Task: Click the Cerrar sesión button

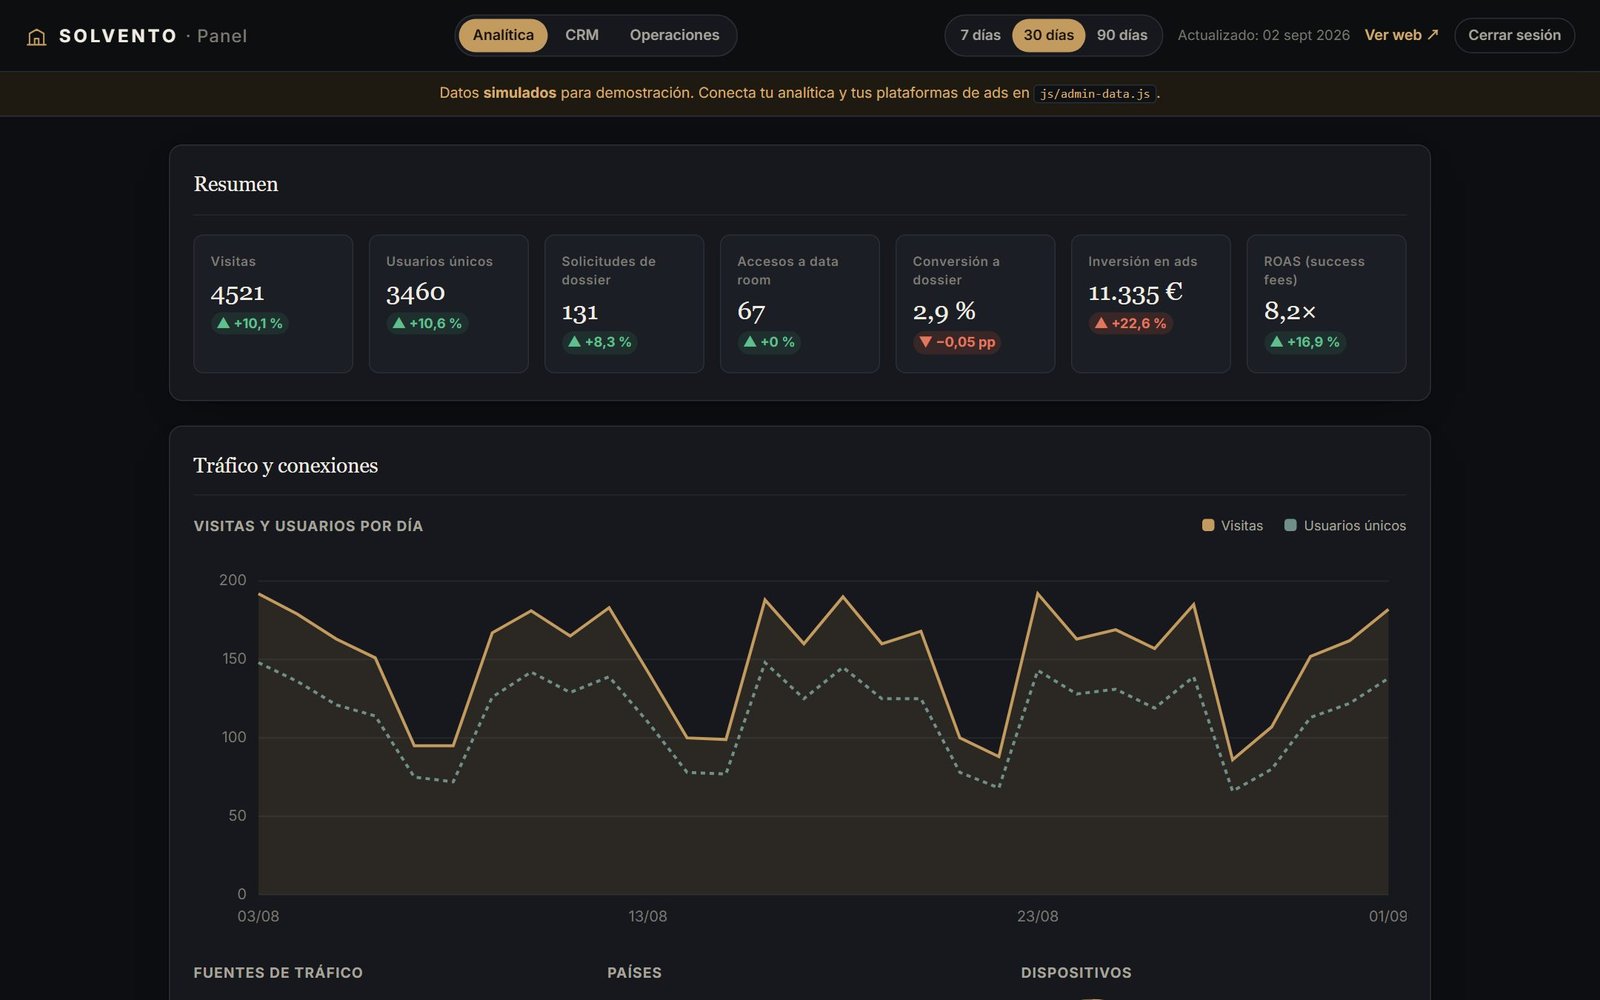Action: (x=1514, y=35)
